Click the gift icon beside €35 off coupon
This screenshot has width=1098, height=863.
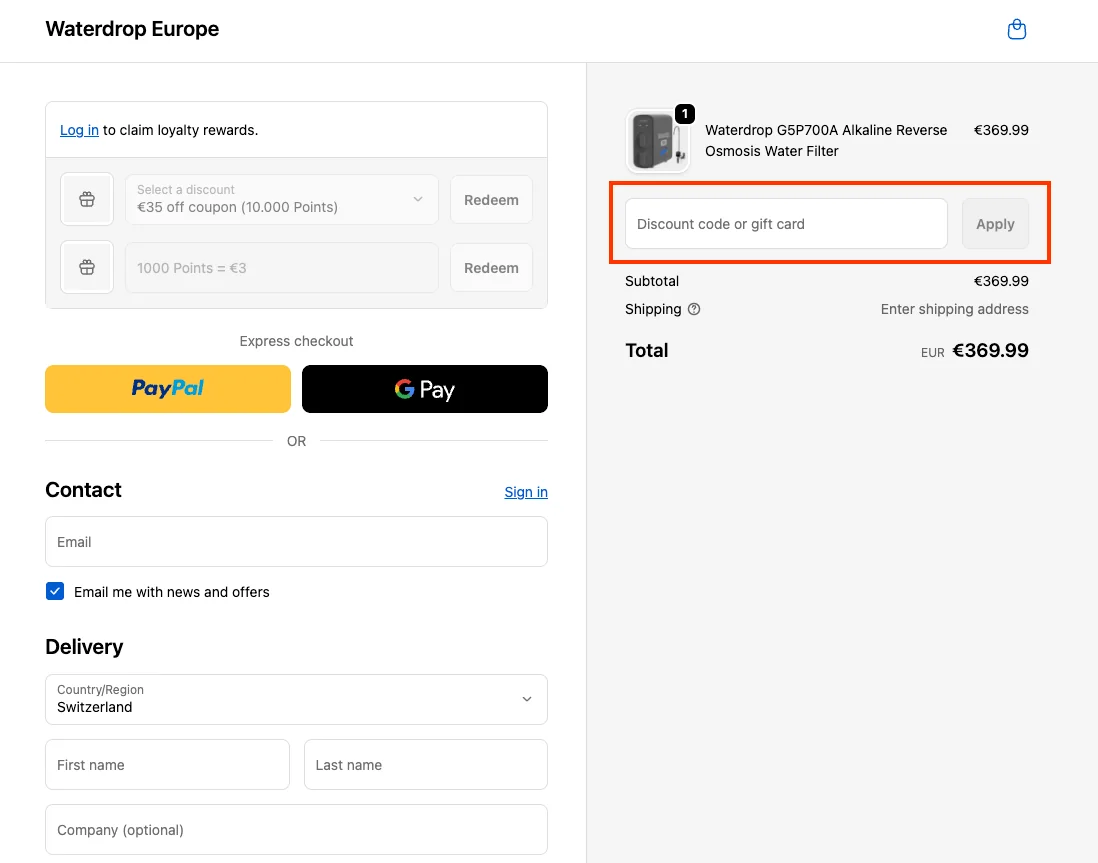[87, 199]
